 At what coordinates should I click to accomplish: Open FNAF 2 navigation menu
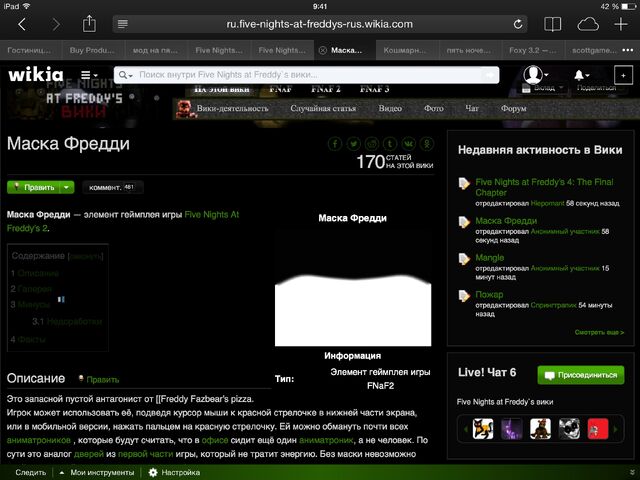[x=326, y=89]
